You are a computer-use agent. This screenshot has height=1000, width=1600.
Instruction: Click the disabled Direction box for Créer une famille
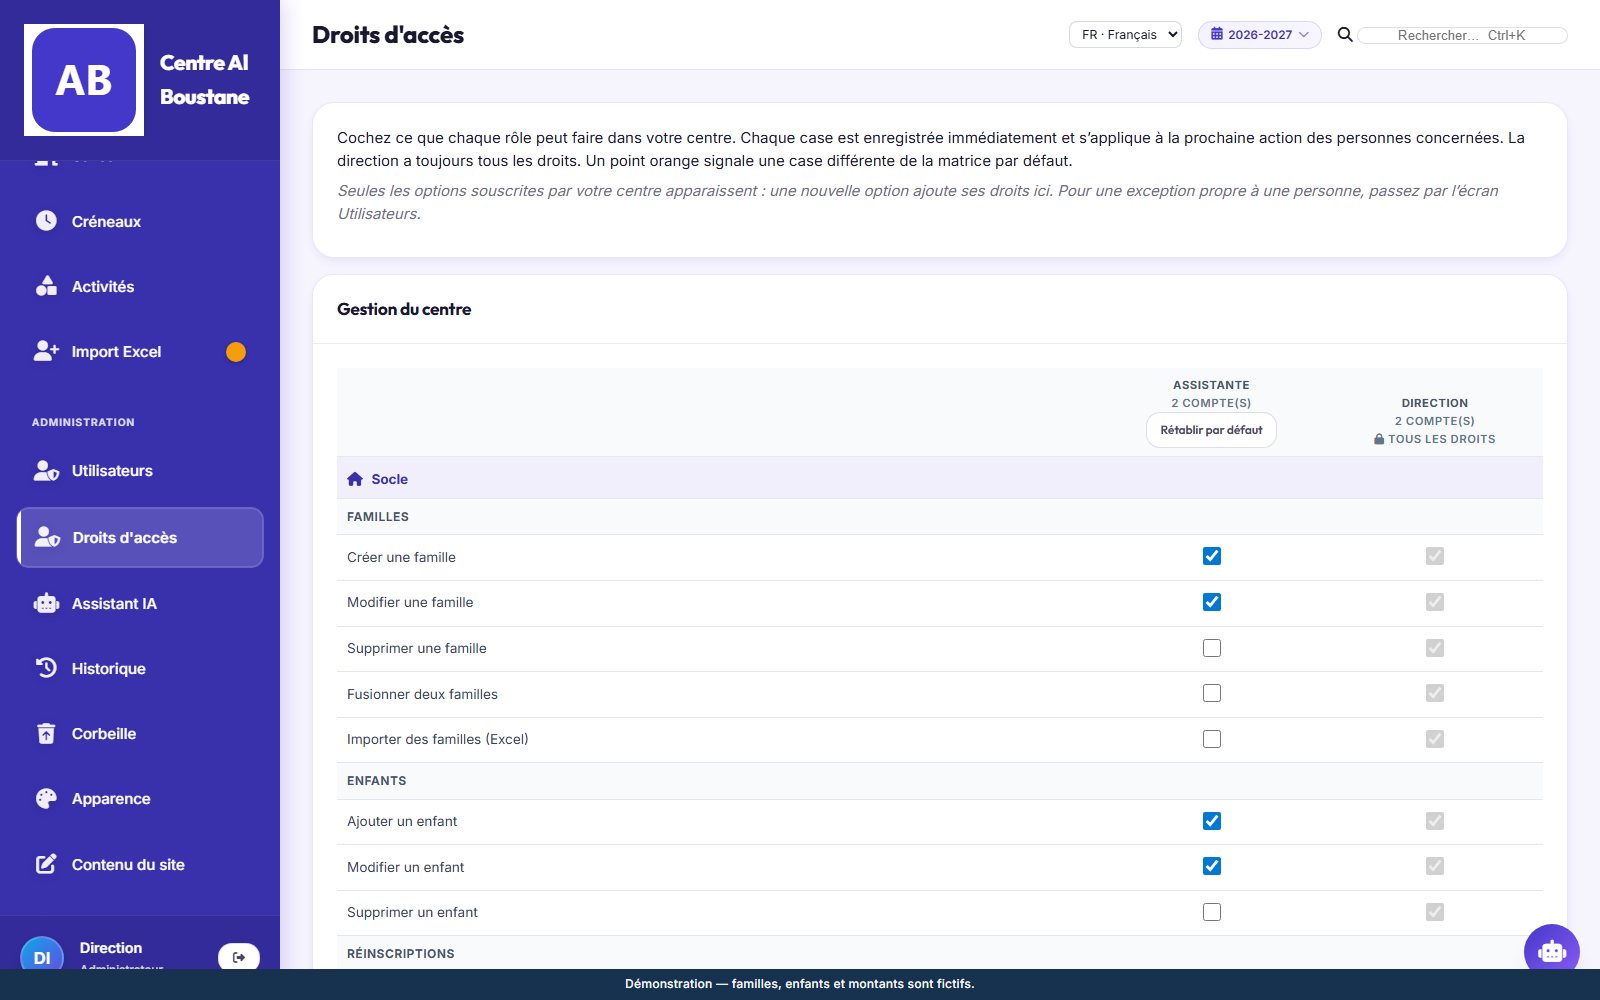[1435, 556]
